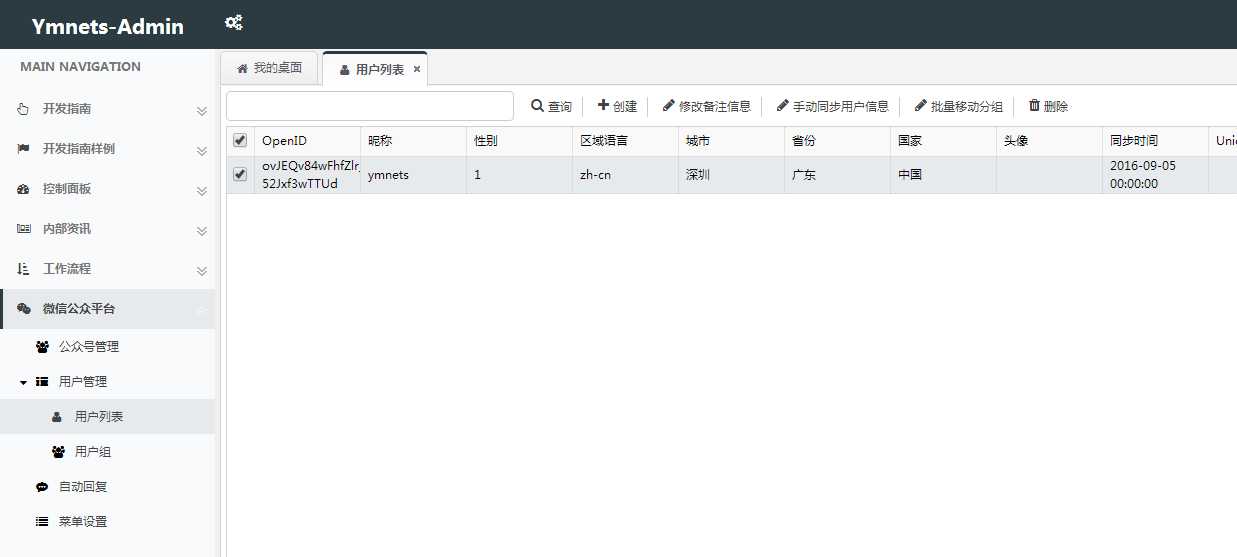Click the sort icon beside 工作流程
1237x557 pixels.
pyautogui.click(x=23, y=269)
